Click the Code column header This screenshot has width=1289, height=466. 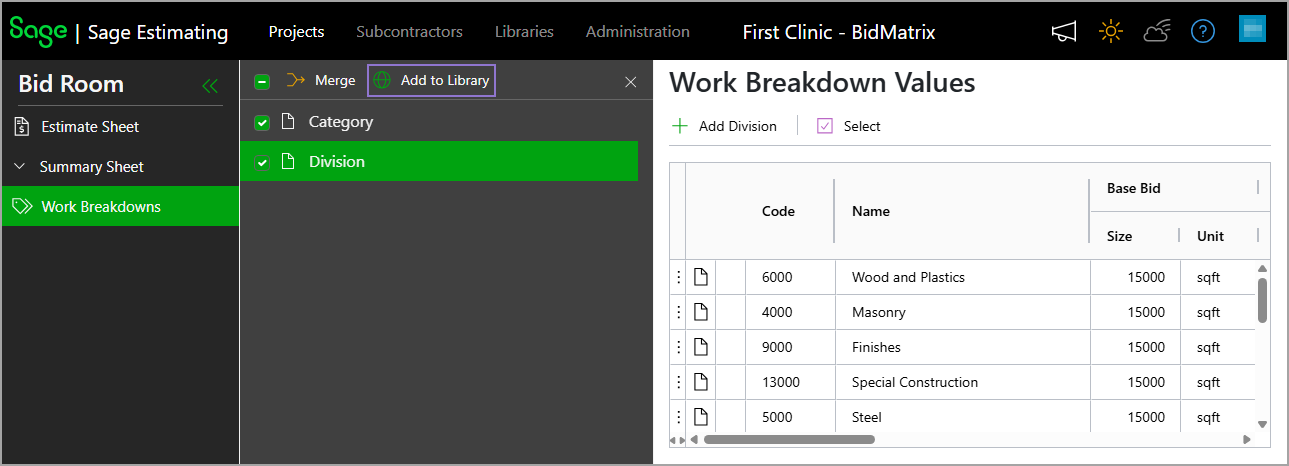(778, 211)
